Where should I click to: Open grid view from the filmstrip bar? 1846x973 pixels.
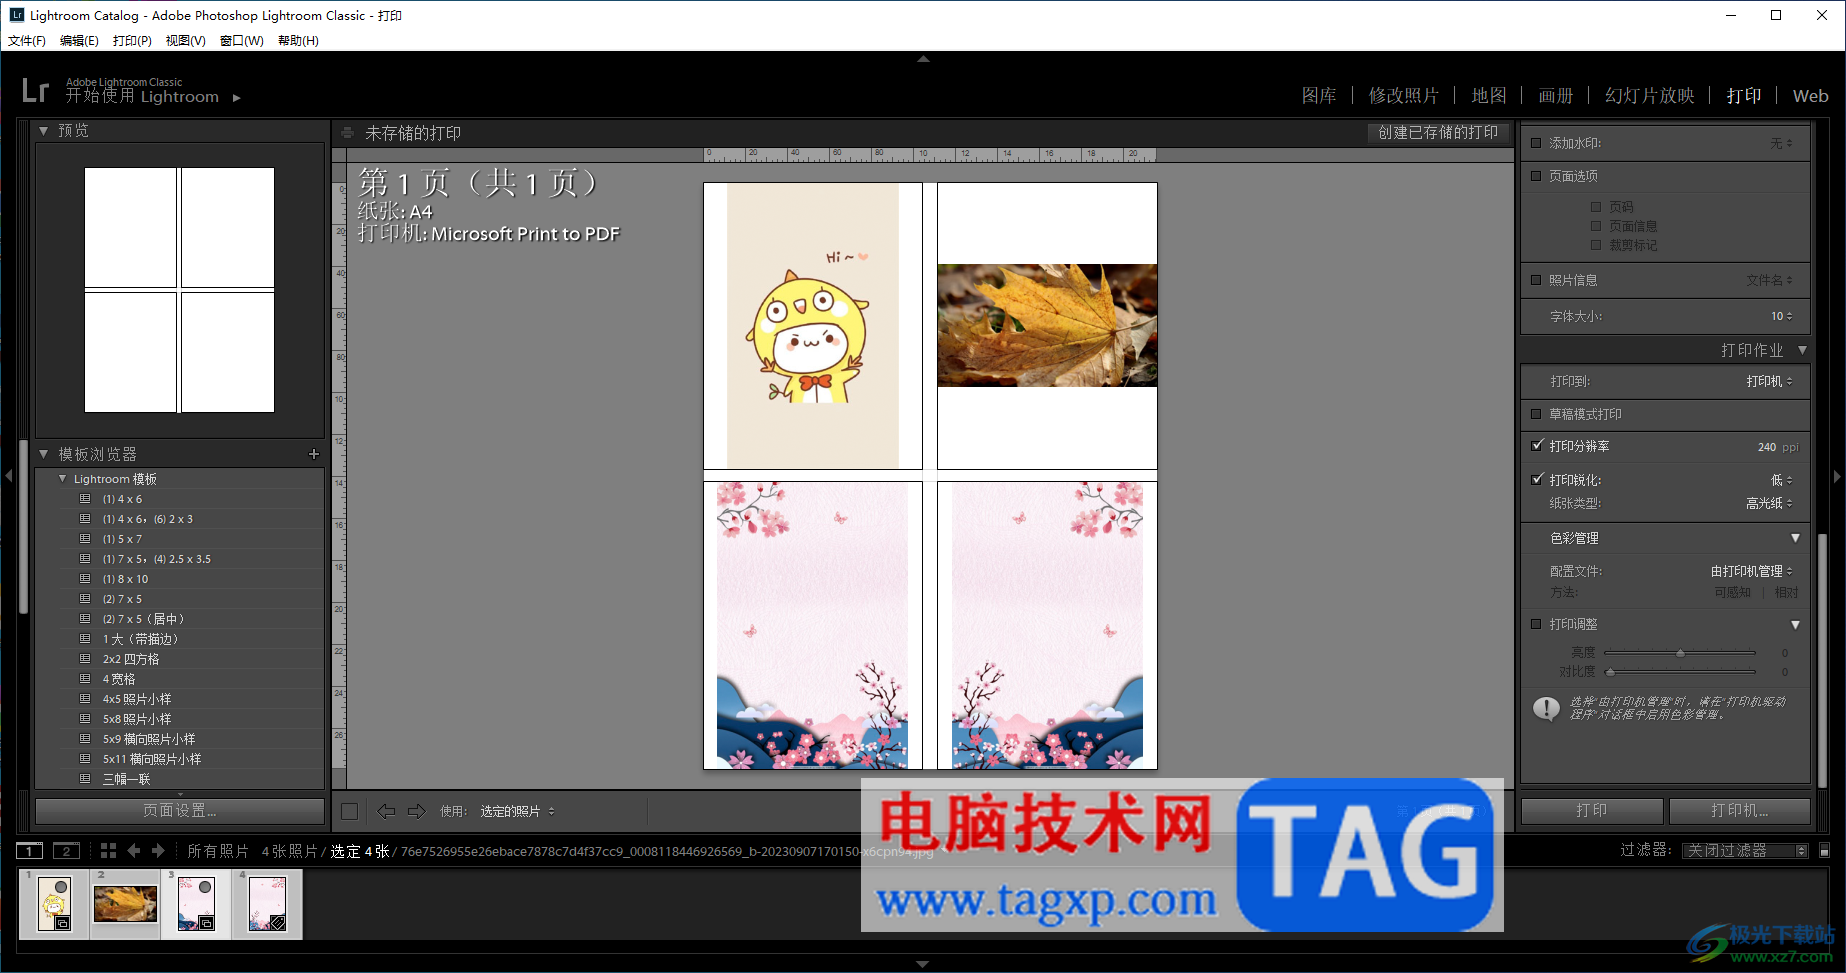[x=108, y=851]
